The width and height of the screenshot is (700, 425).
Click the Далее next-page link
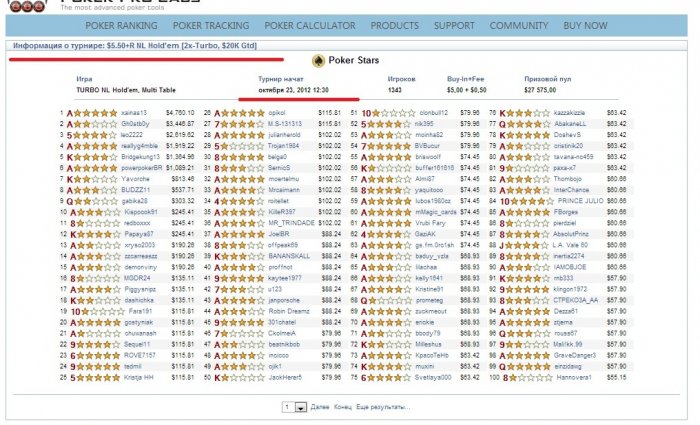[x=320, y=407]
